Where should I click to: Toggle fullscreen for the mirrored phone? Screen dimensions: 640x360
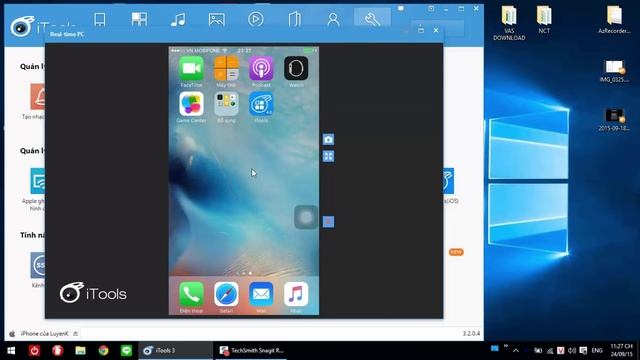point(329,156)
